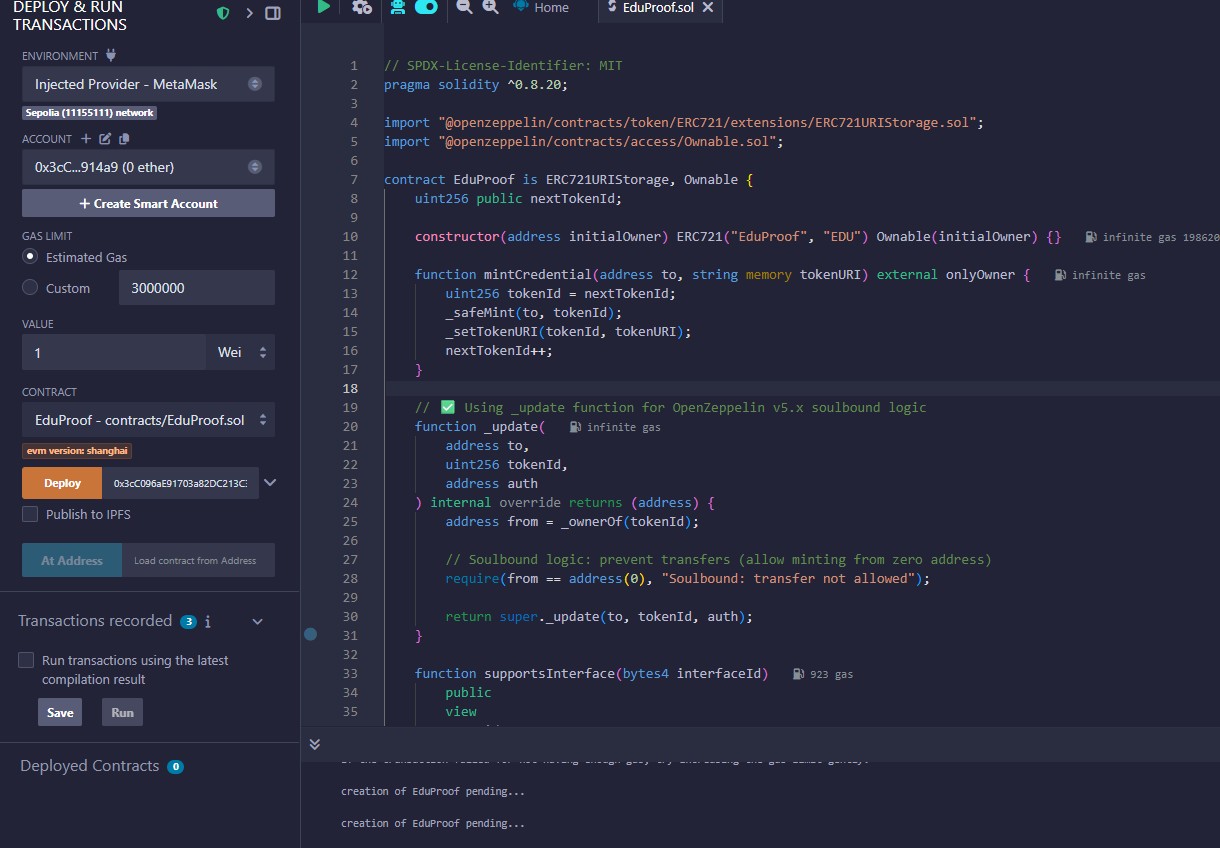Click the Create Smart Account button
This screenshot has width=1220, height=848.
tap(148, 203)
